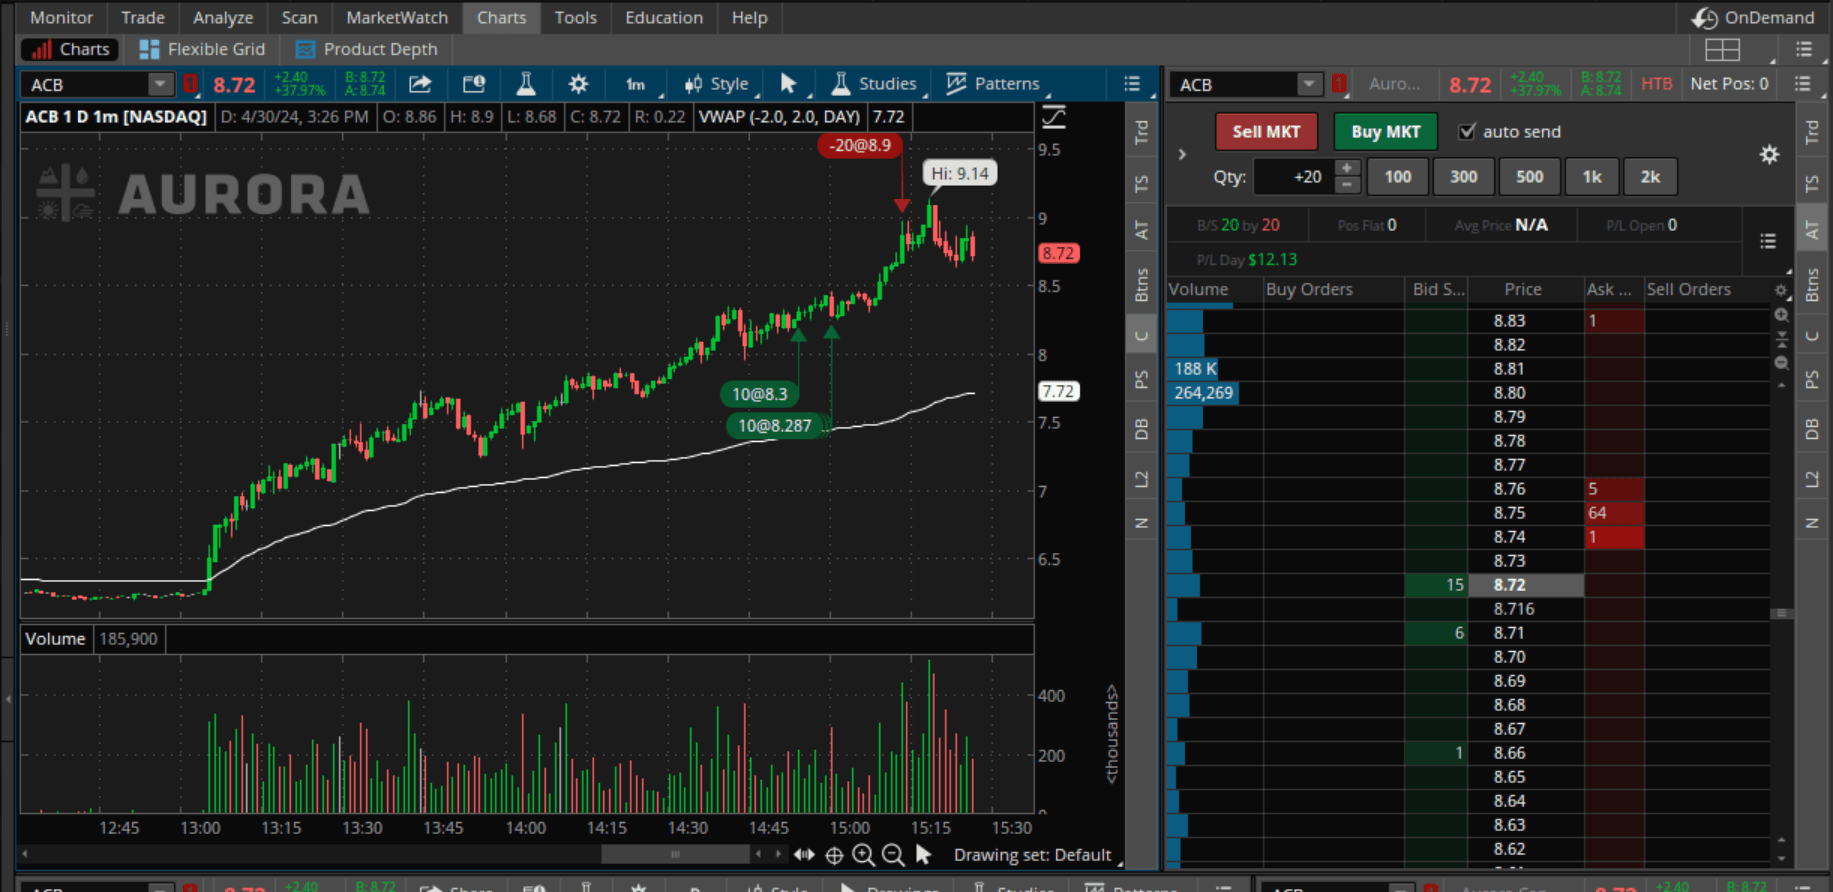Select the pointer tool in the top chart toolbar

click(x=788, y=84)
